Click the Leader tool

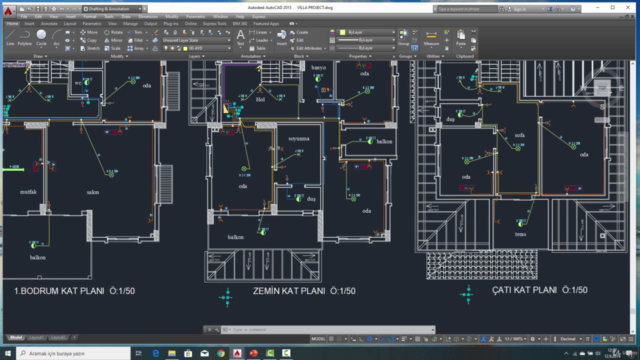[259, 40]
